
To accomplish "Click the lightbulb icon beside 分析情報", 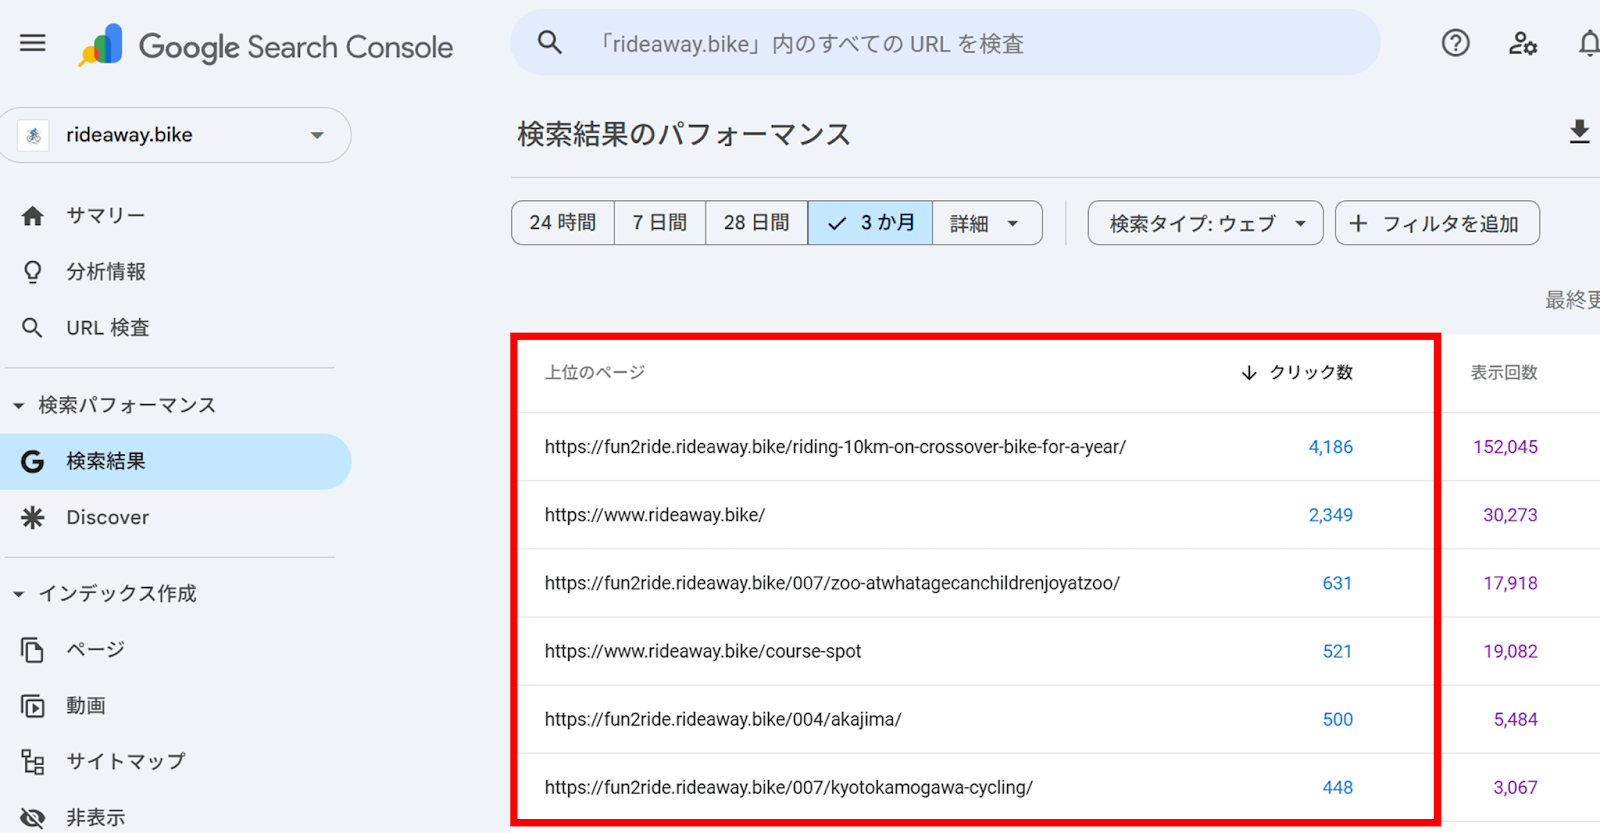I will point(33,271).
